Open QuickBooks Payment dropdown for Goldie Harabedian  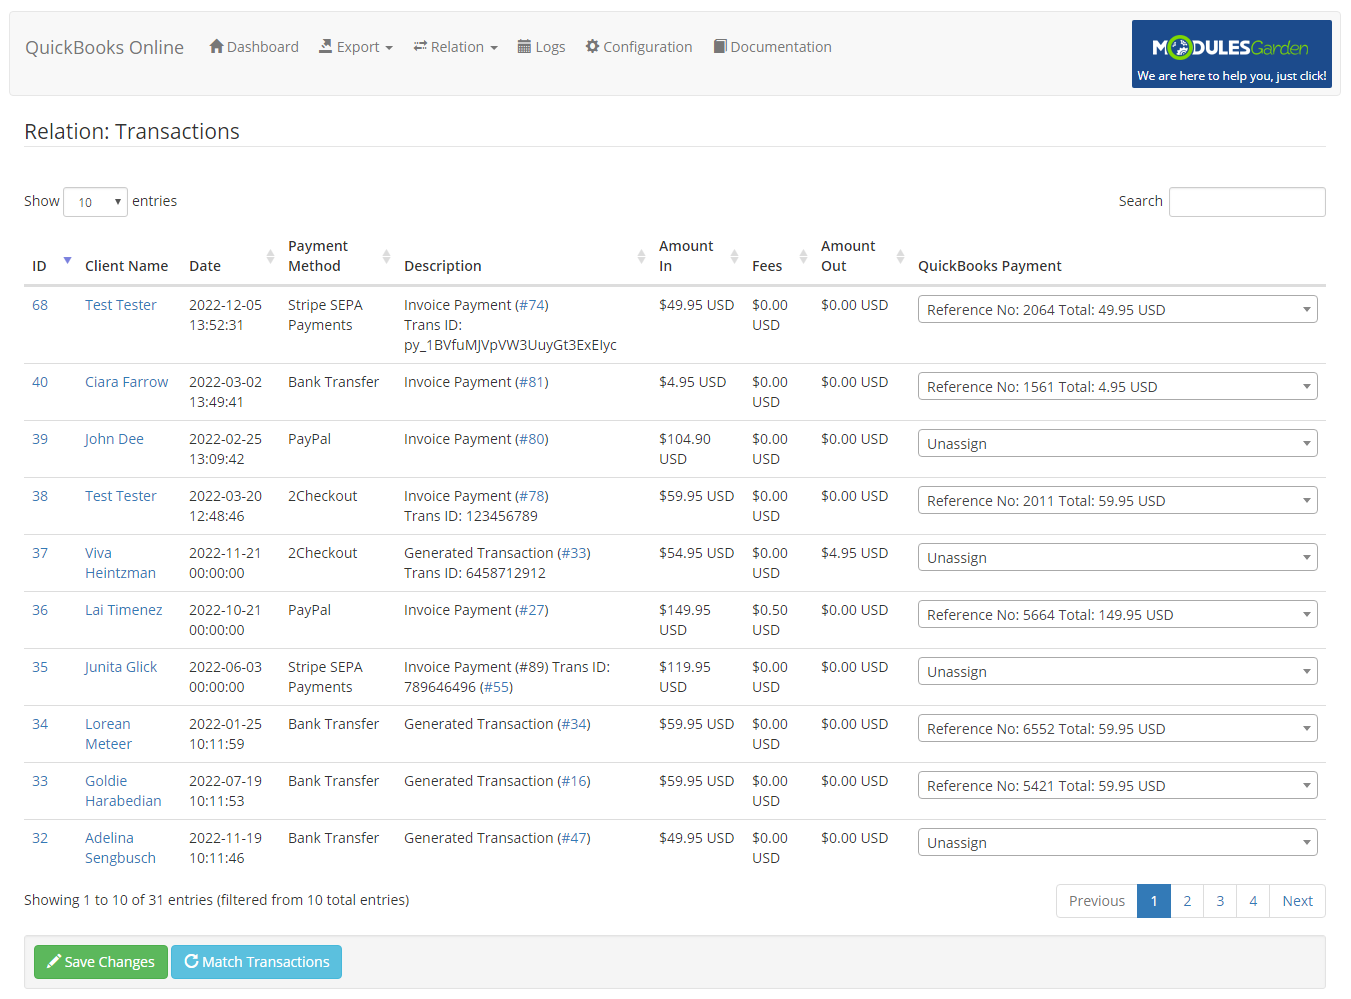pyautogui.click(x=1117, y=786)
